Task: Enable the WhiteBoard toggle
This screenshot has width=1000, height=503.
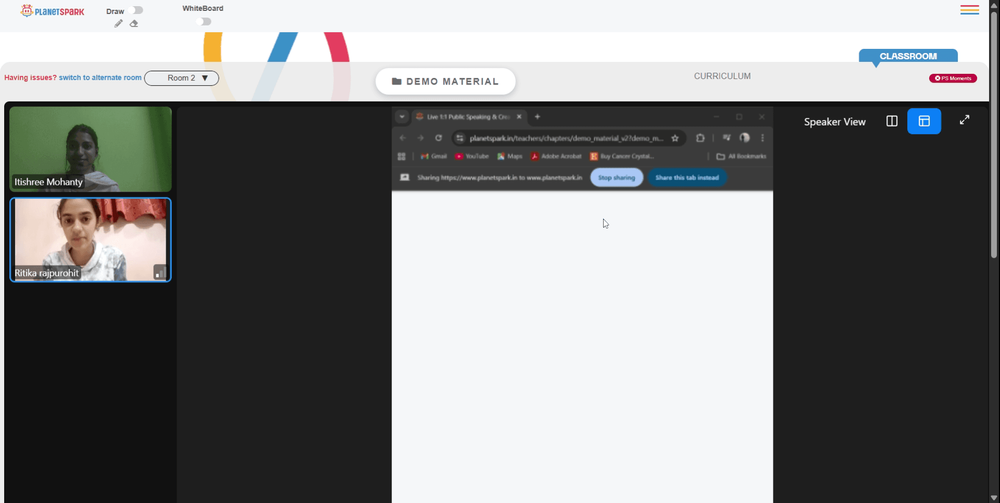Action: [203, 22]
